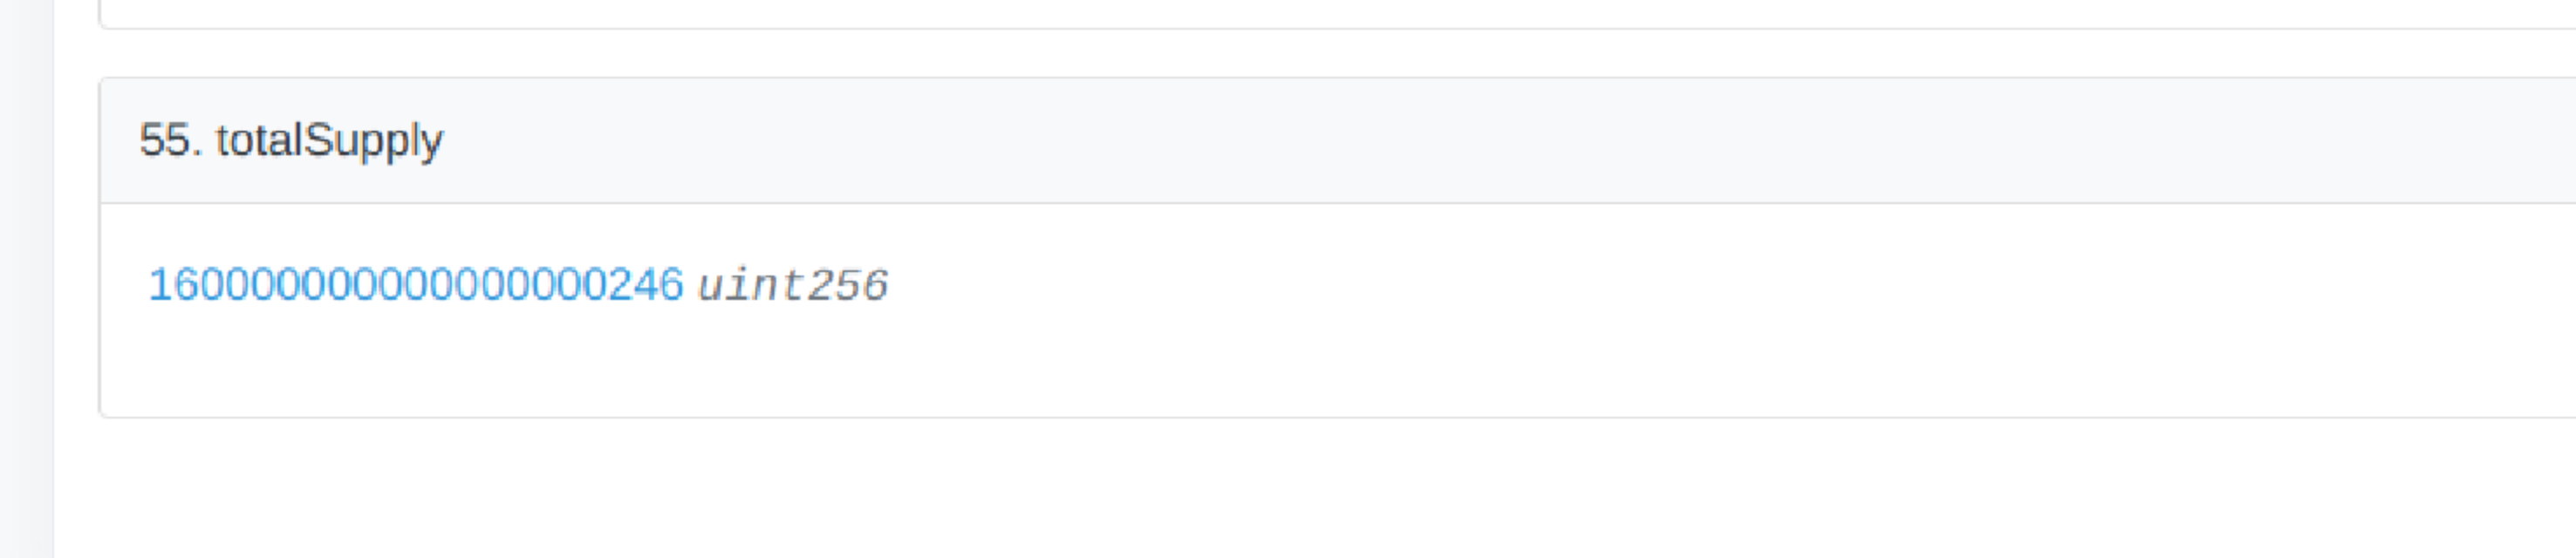Click the empty right side of totalSupply header
Screen dimensions: 2576x558
coord(1800,141)
